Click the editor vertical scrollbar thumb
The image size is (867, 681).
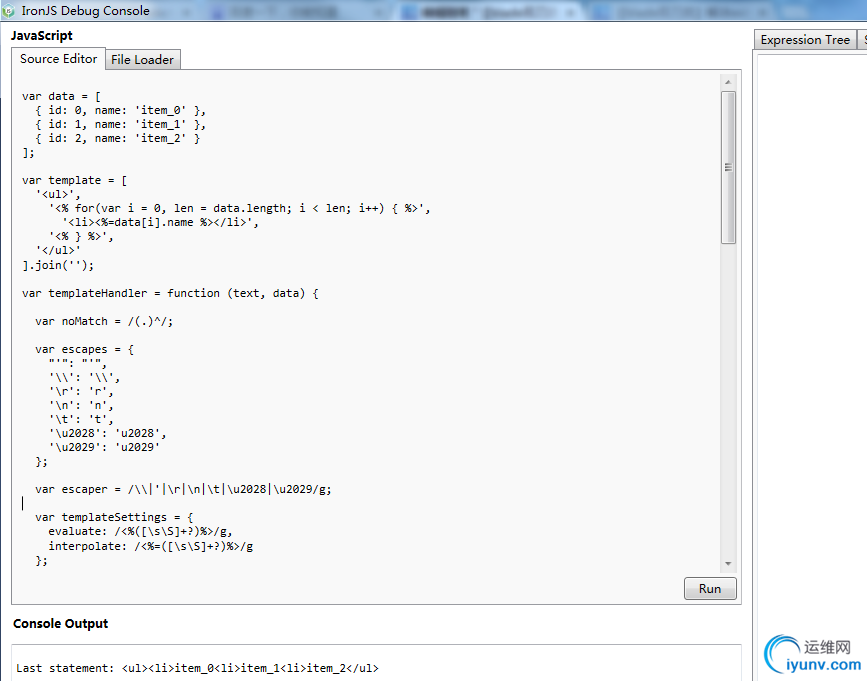(x=728, y=167)
